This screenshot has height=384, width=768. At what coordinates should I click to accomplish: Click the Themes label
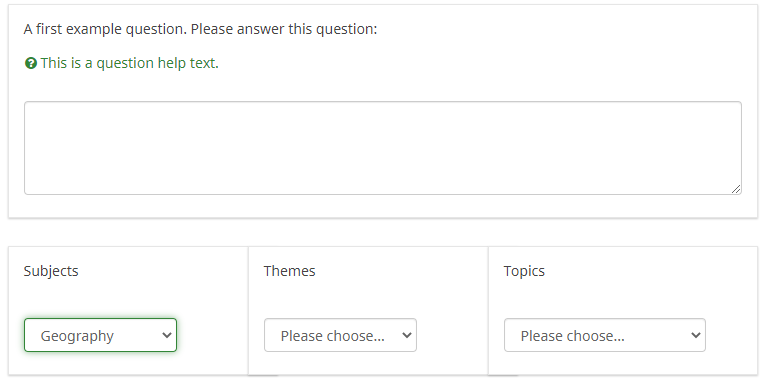(x=289, y=271)
